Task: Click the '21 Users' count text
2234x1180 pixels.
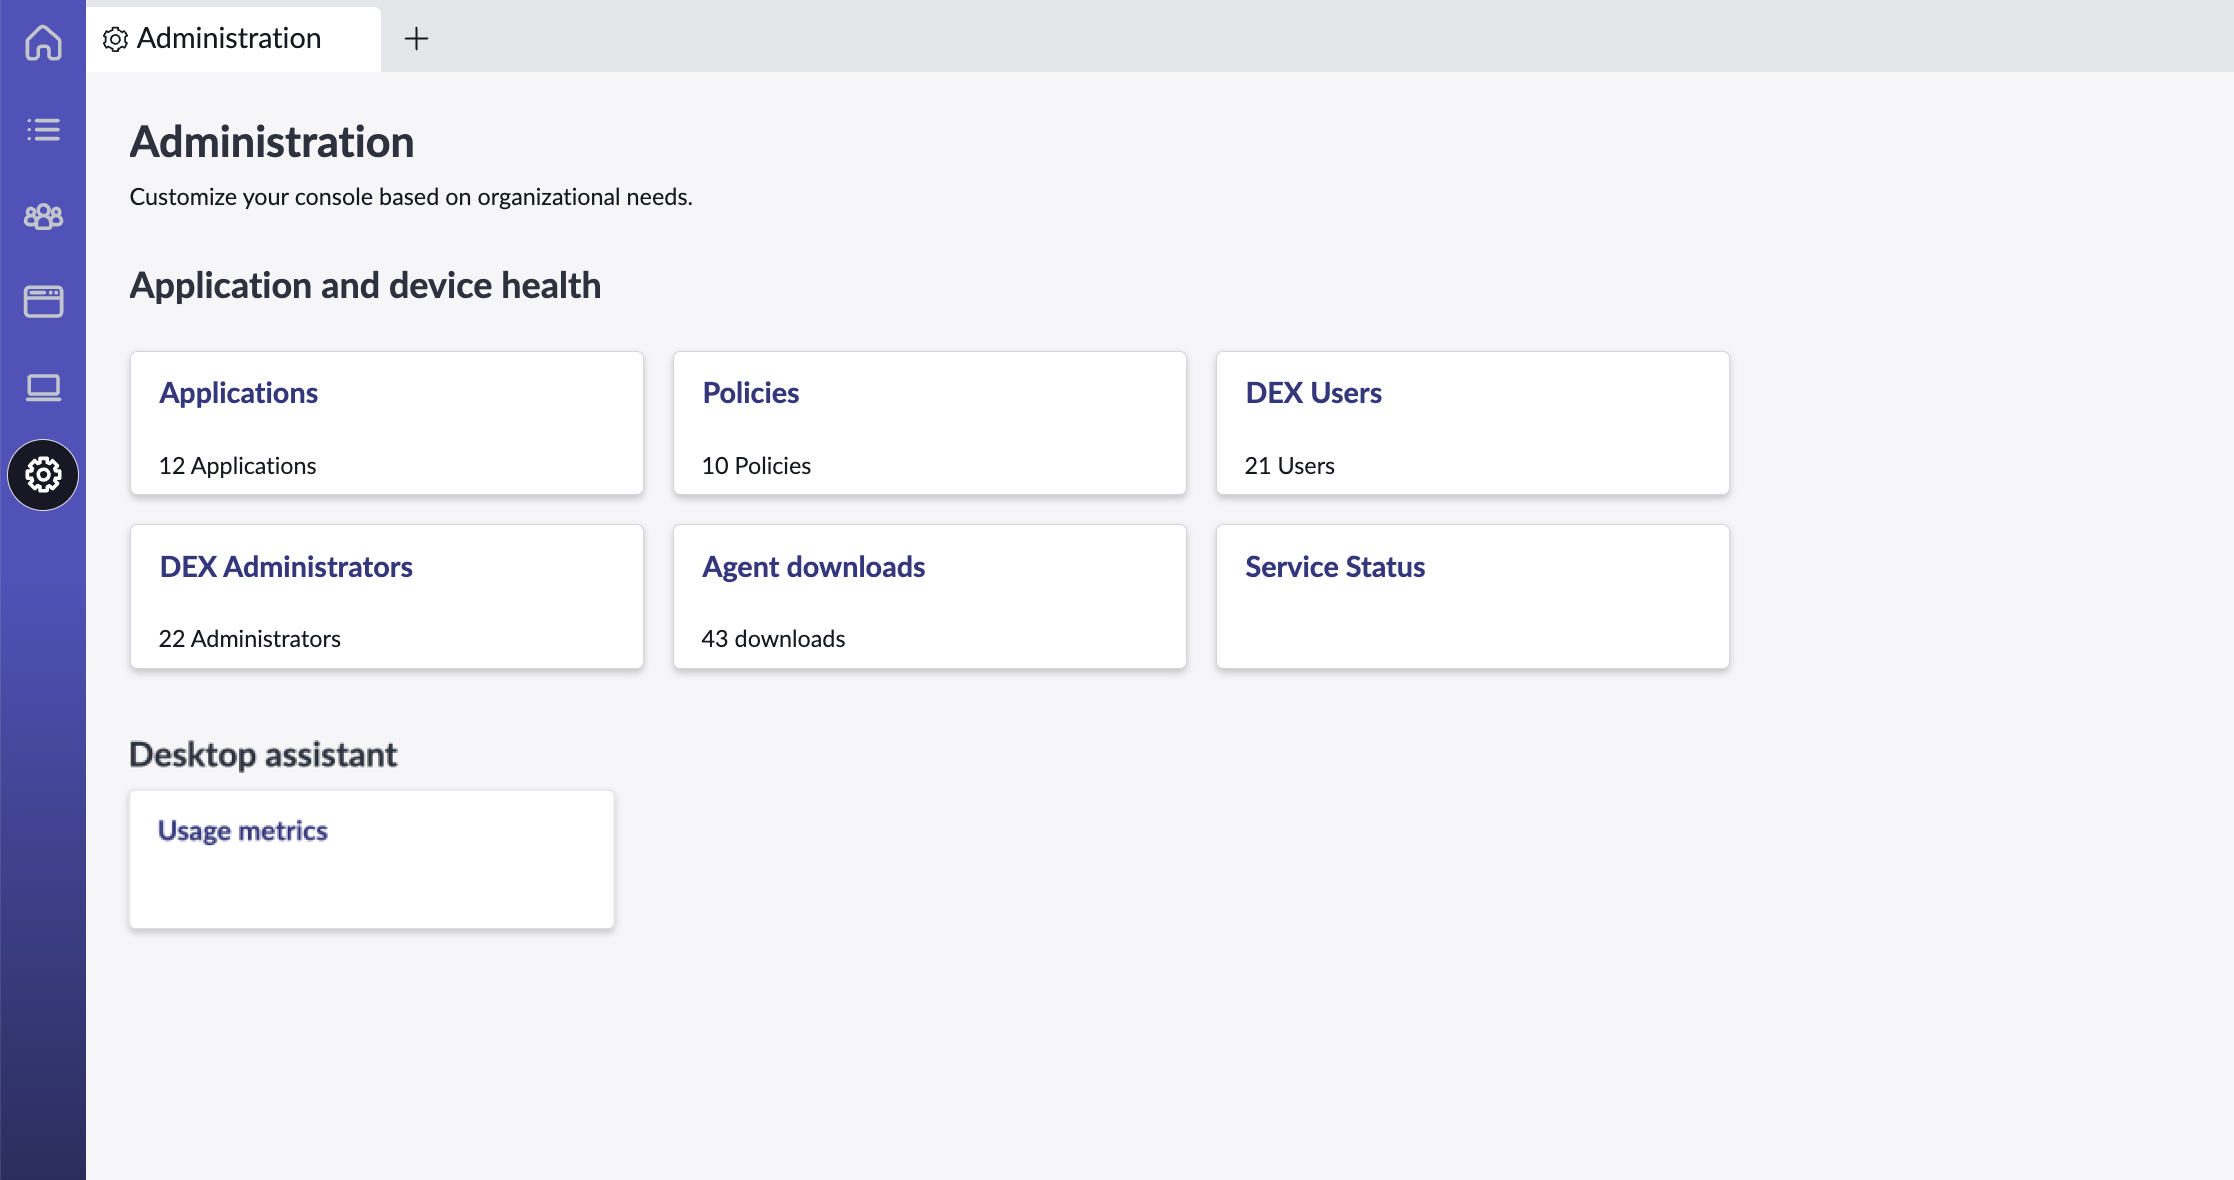Action: pos(1289,466)
